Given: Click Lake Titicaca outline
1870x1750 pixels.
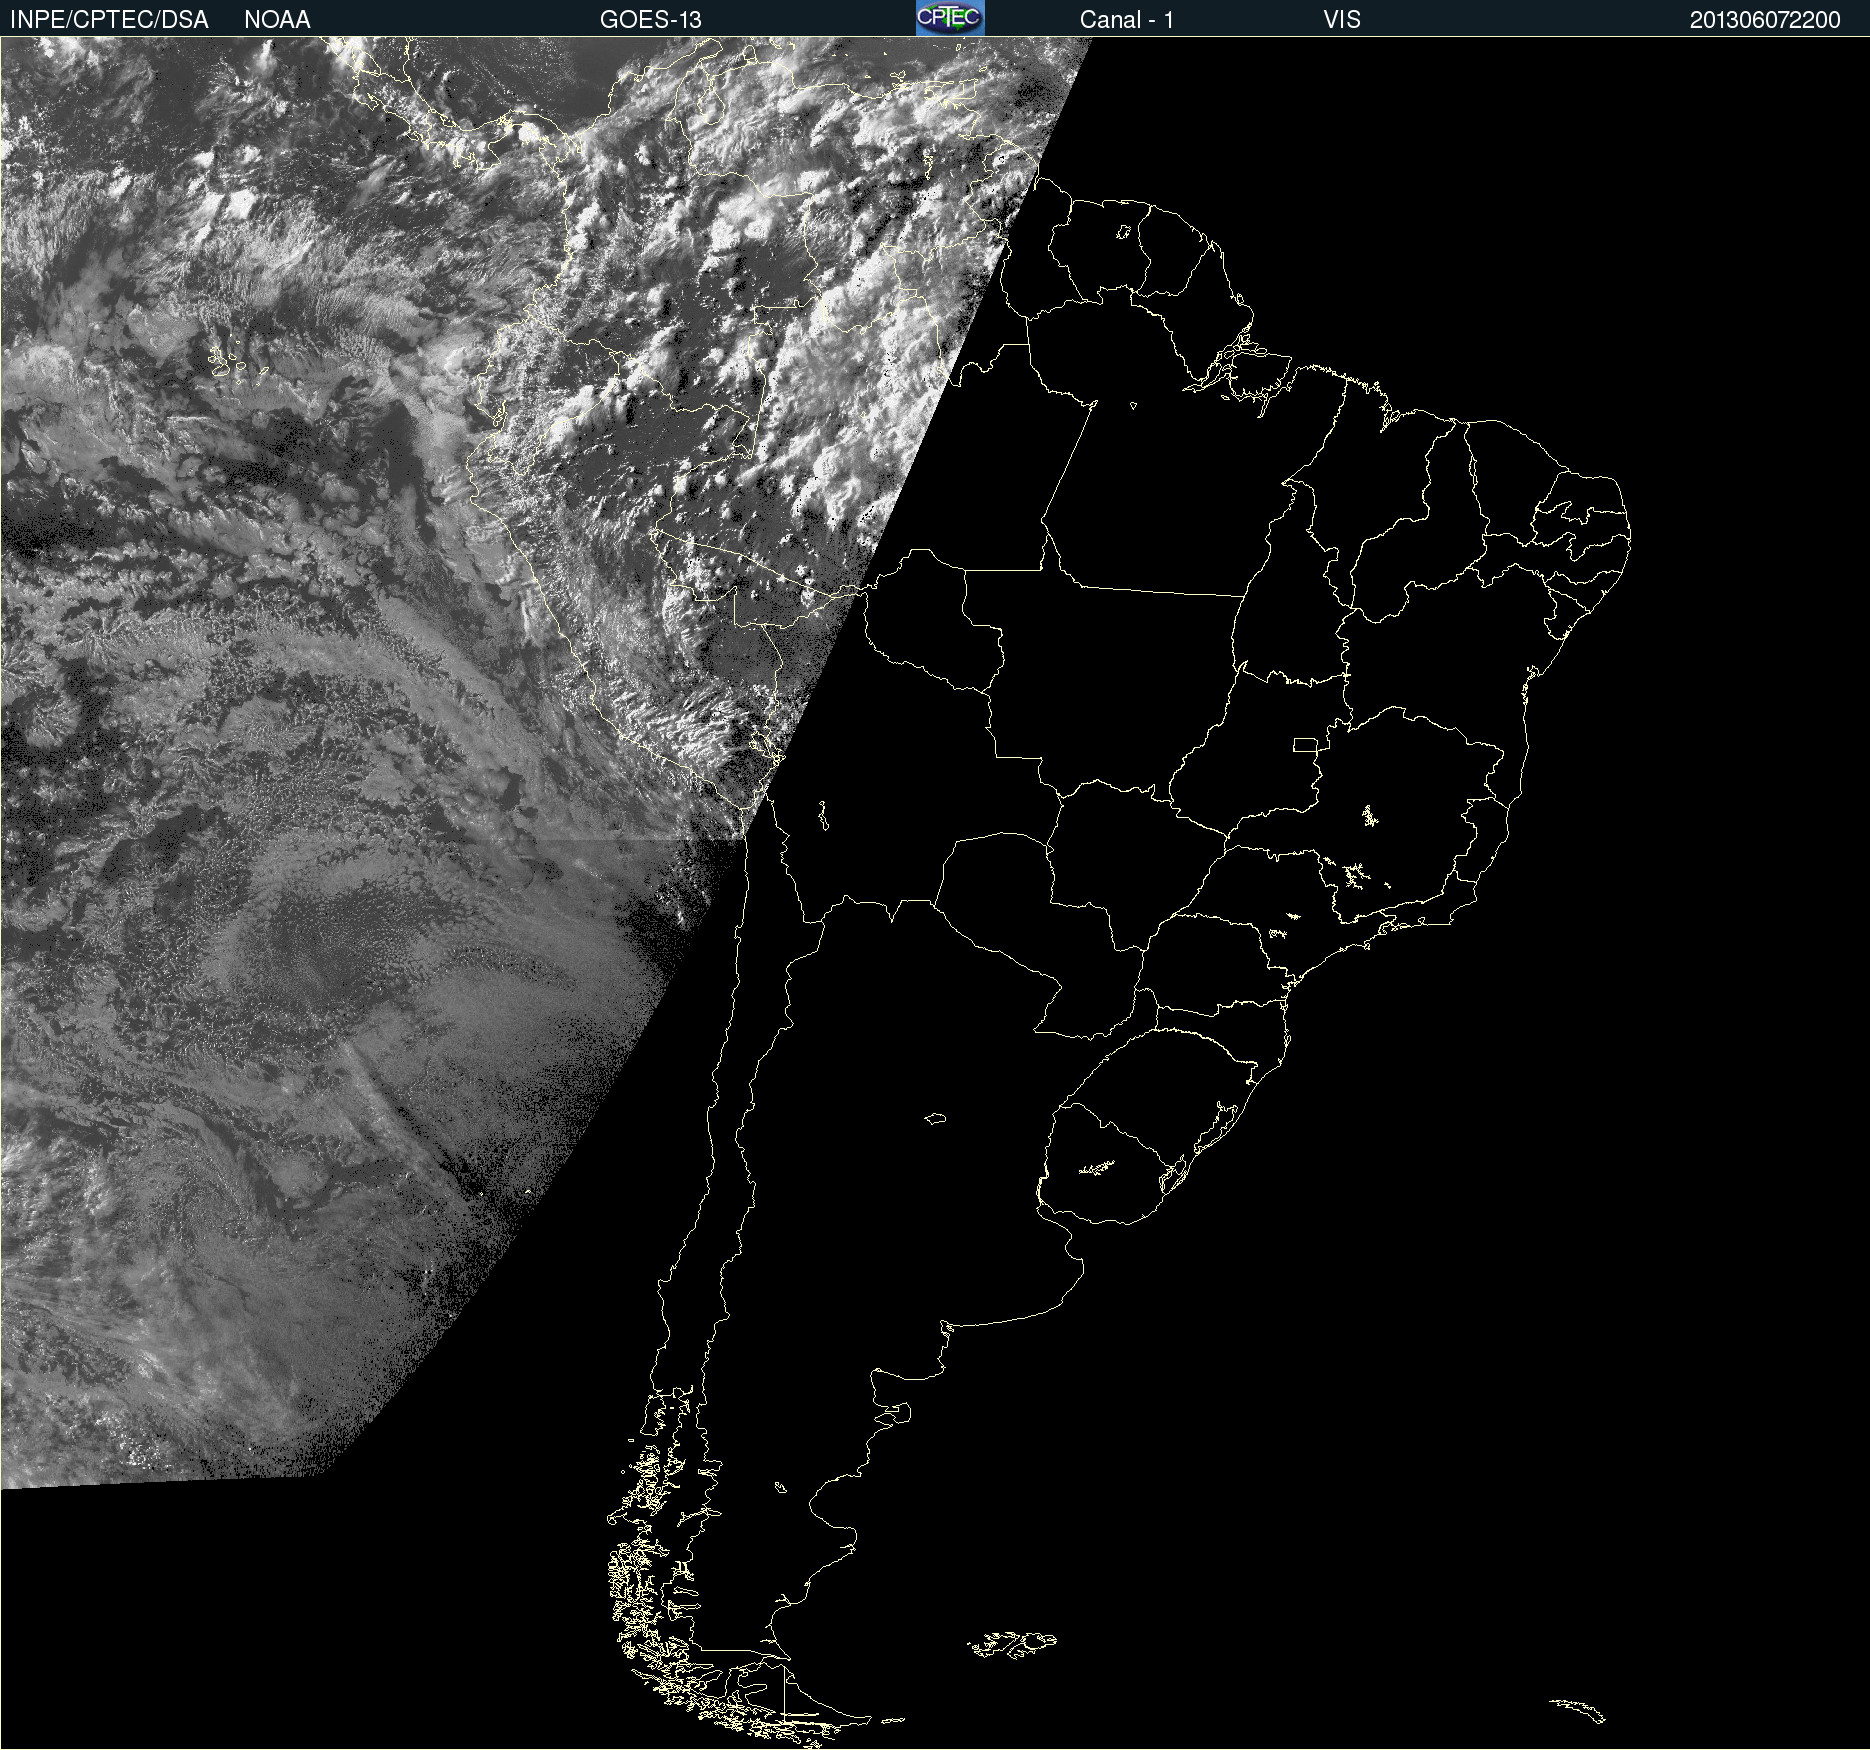Looking at the screenshot, I should point(823,816).
